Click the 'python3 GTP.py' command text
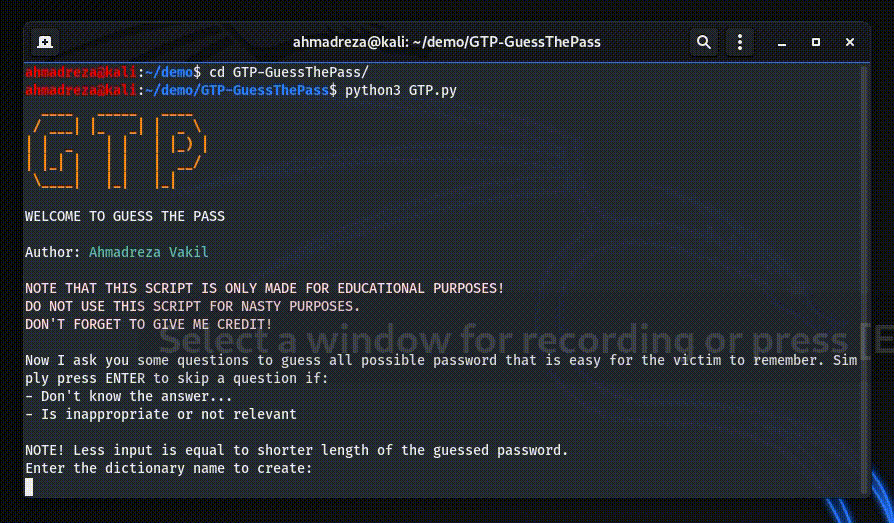Viewport: 894px width, 523px height. [x=401, y=91]
